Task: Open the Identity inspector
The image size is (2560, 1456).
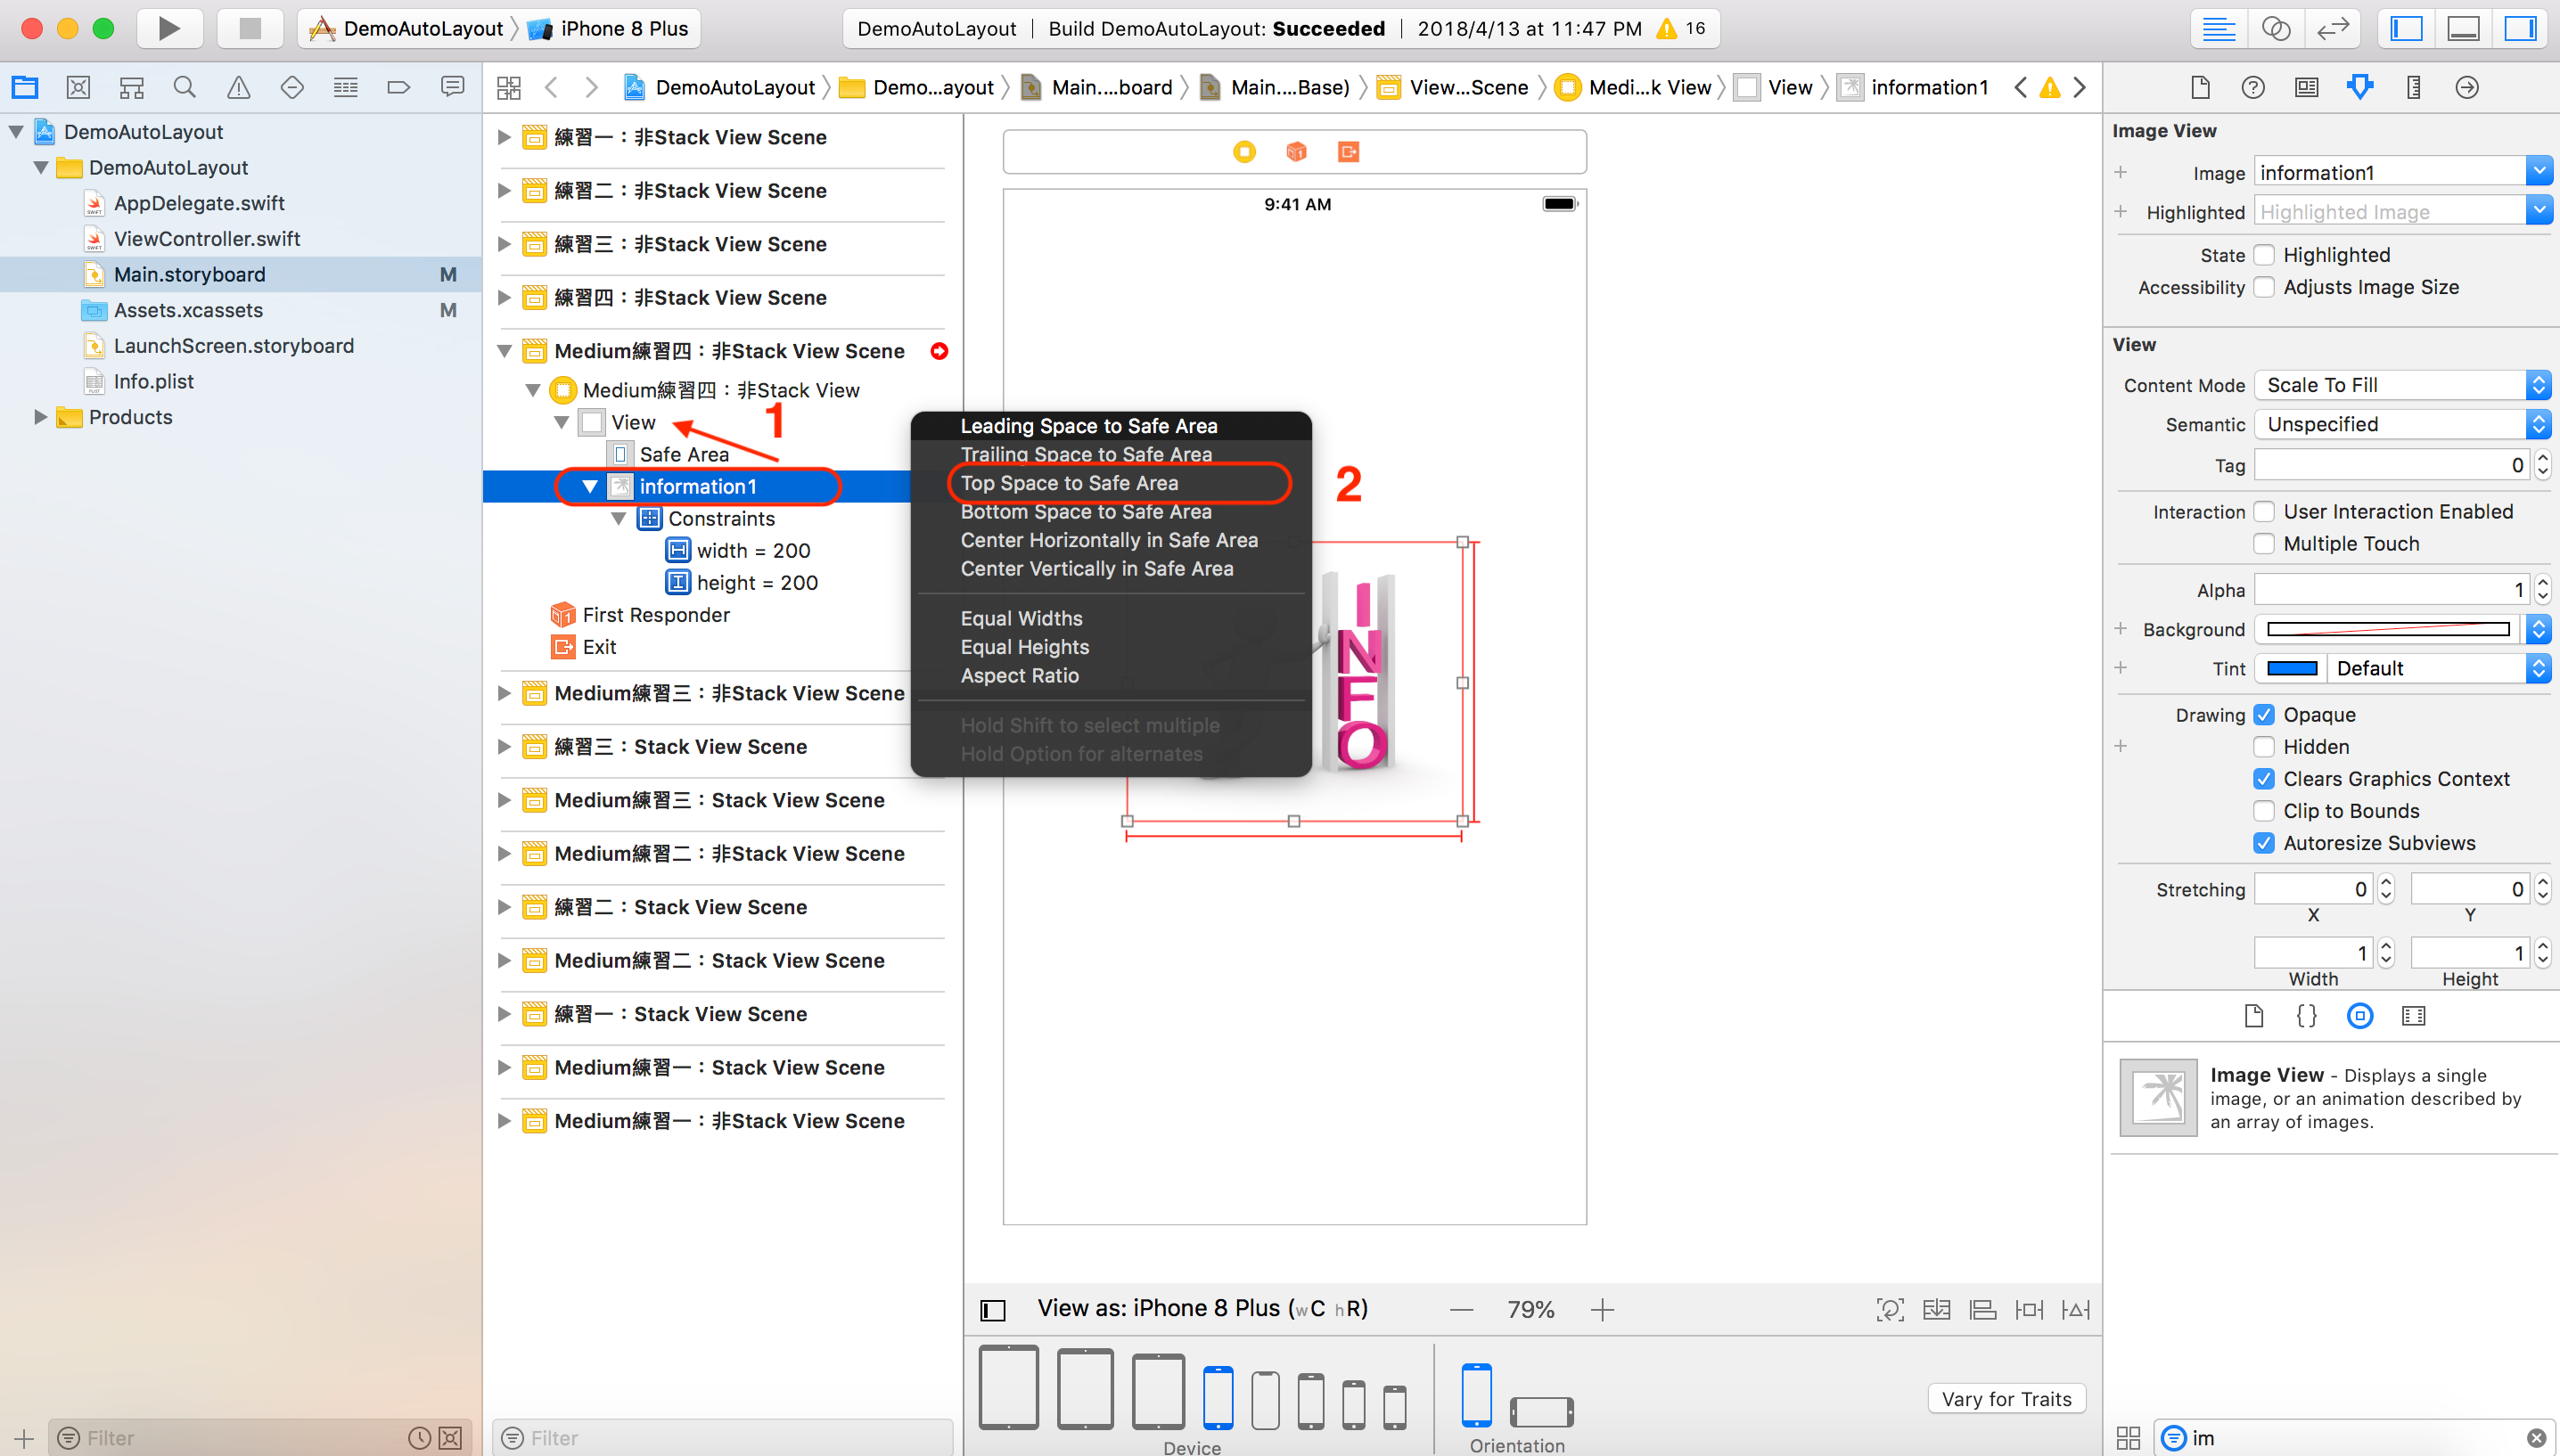Action: (x=2307, y=87)
